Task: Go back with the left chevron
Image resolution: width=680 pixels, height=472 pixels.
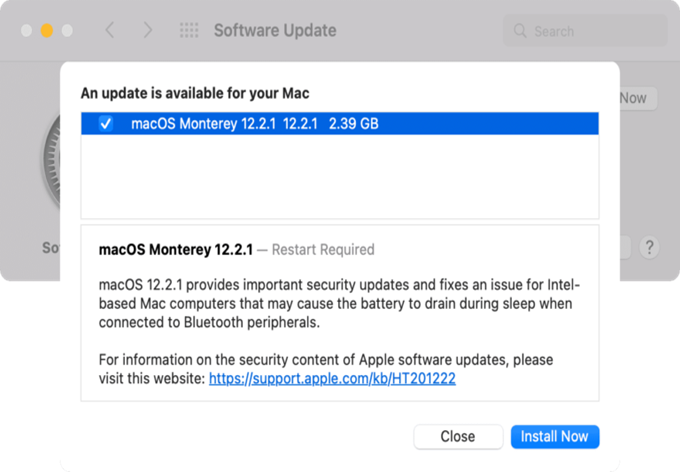Action: (x=110, y=31)
